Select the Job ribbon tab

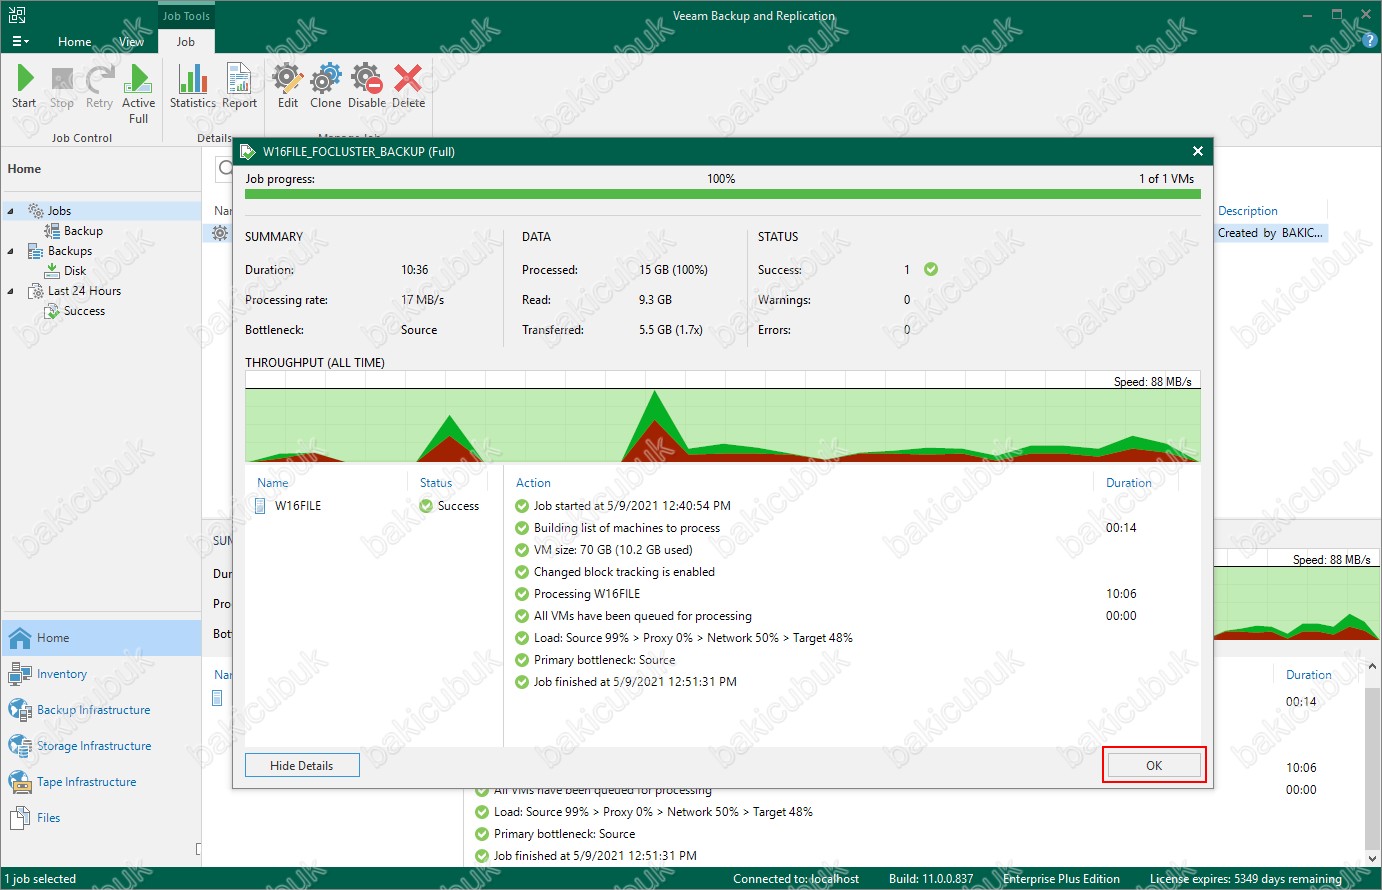coord(186,41)
